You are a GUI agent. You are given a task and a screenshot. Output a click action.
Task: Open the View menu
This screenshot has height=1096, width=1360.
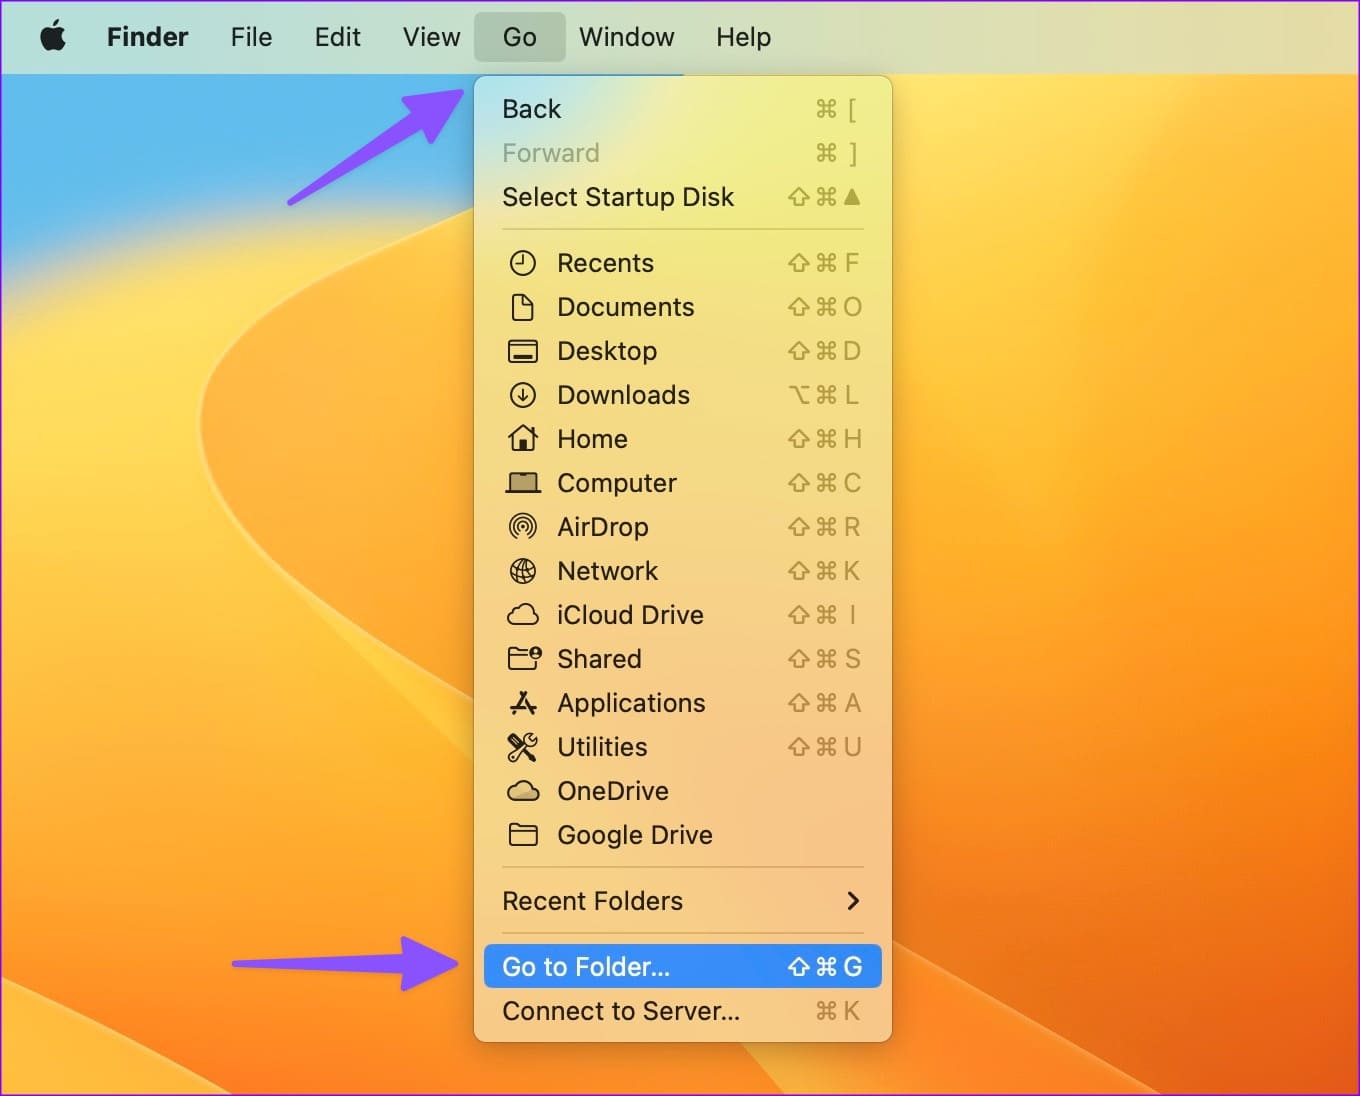[431, 37]
